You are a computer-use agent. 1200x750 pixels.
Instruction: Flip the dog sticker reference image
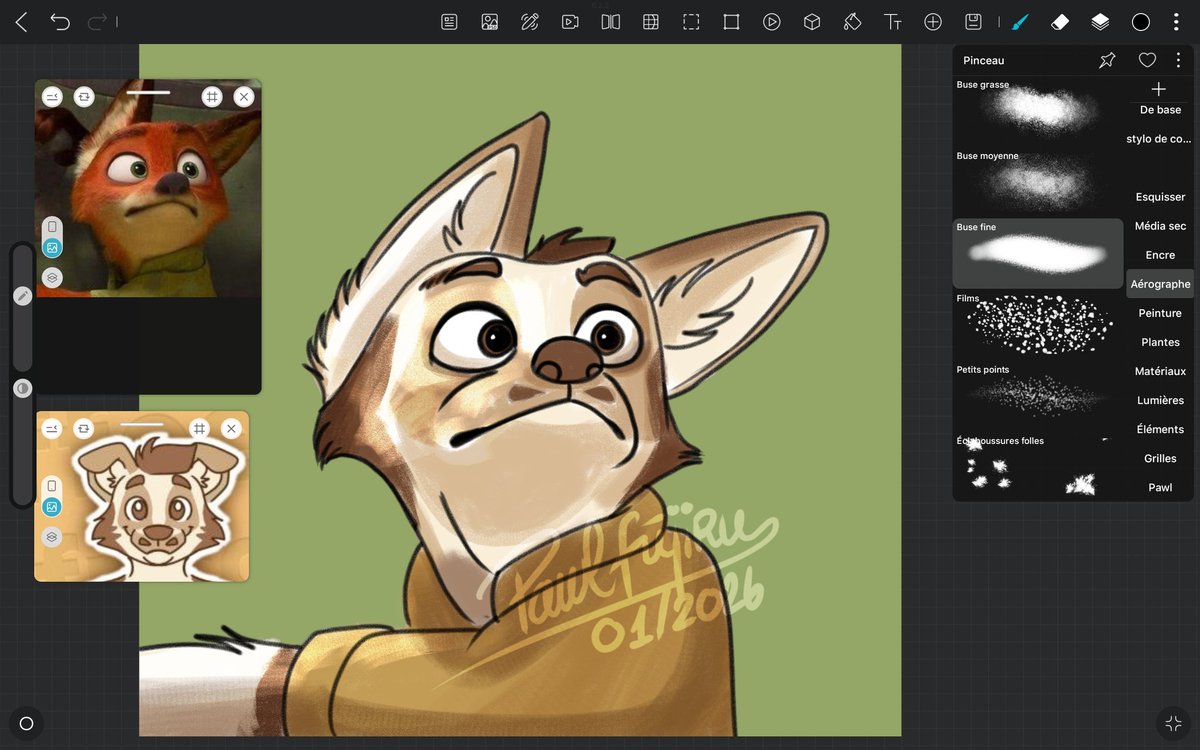pos(83,429)
